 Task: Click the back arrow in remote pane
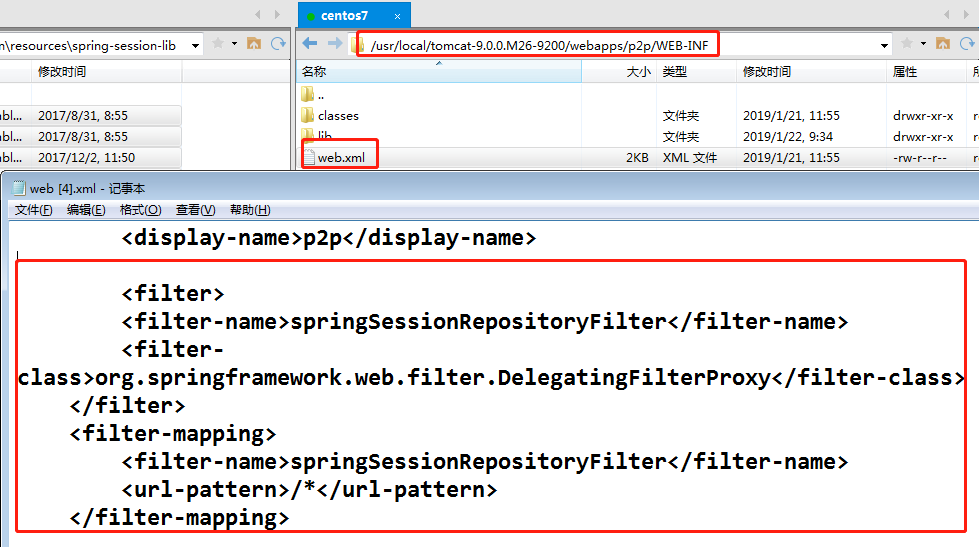coord(310,44)
